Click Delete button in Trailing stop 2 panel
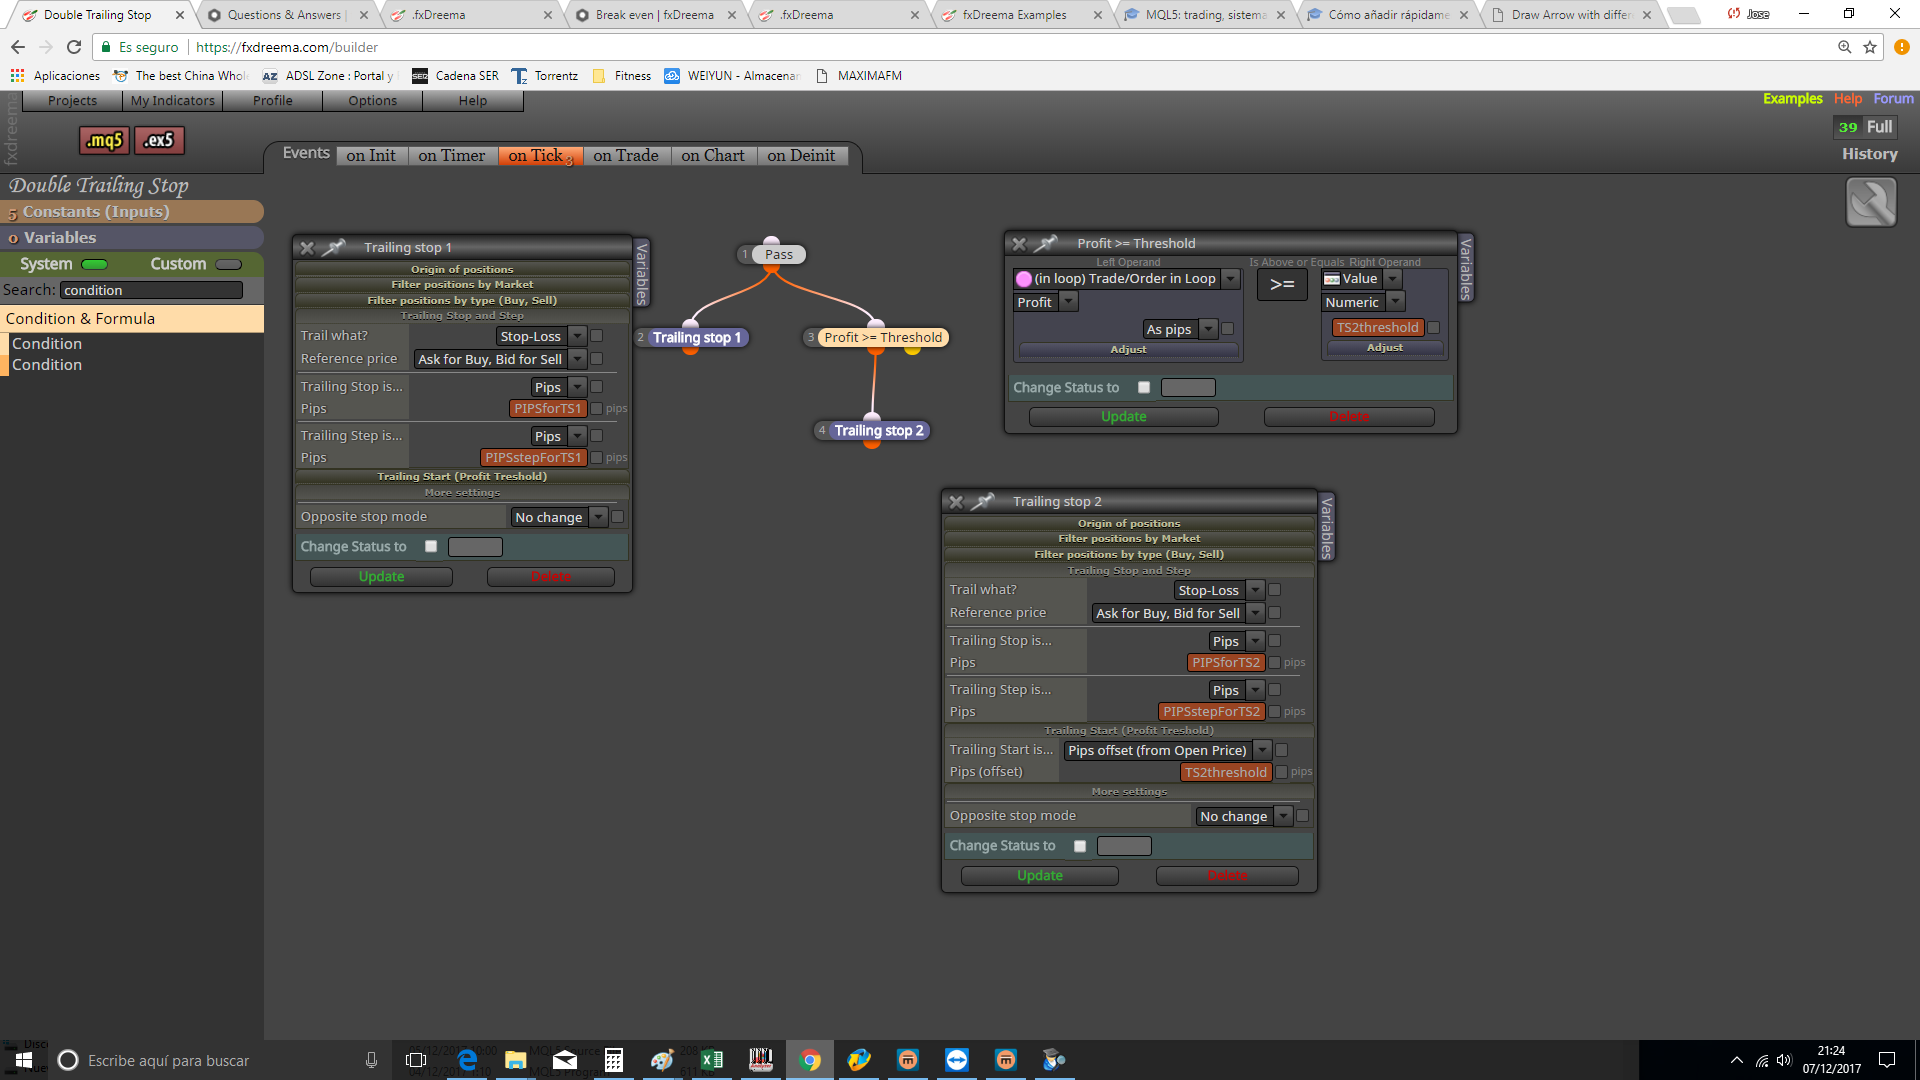The height and width of the screenshot is (1080, 1920). click(1227, 875)
